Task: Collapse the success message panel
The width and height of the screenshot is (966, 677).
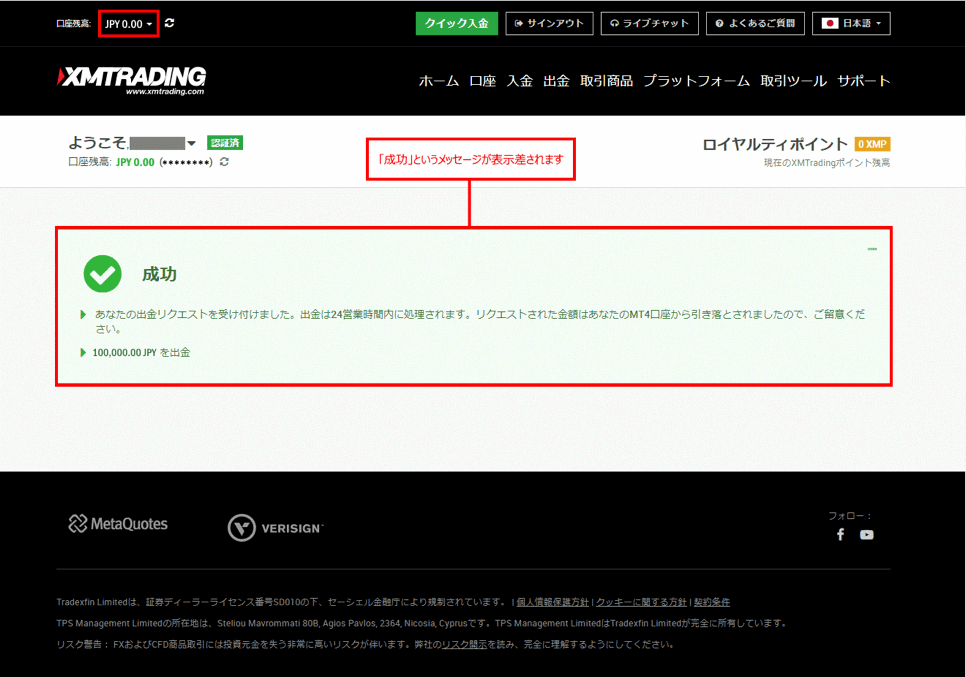Action: [x=872, y=249]
